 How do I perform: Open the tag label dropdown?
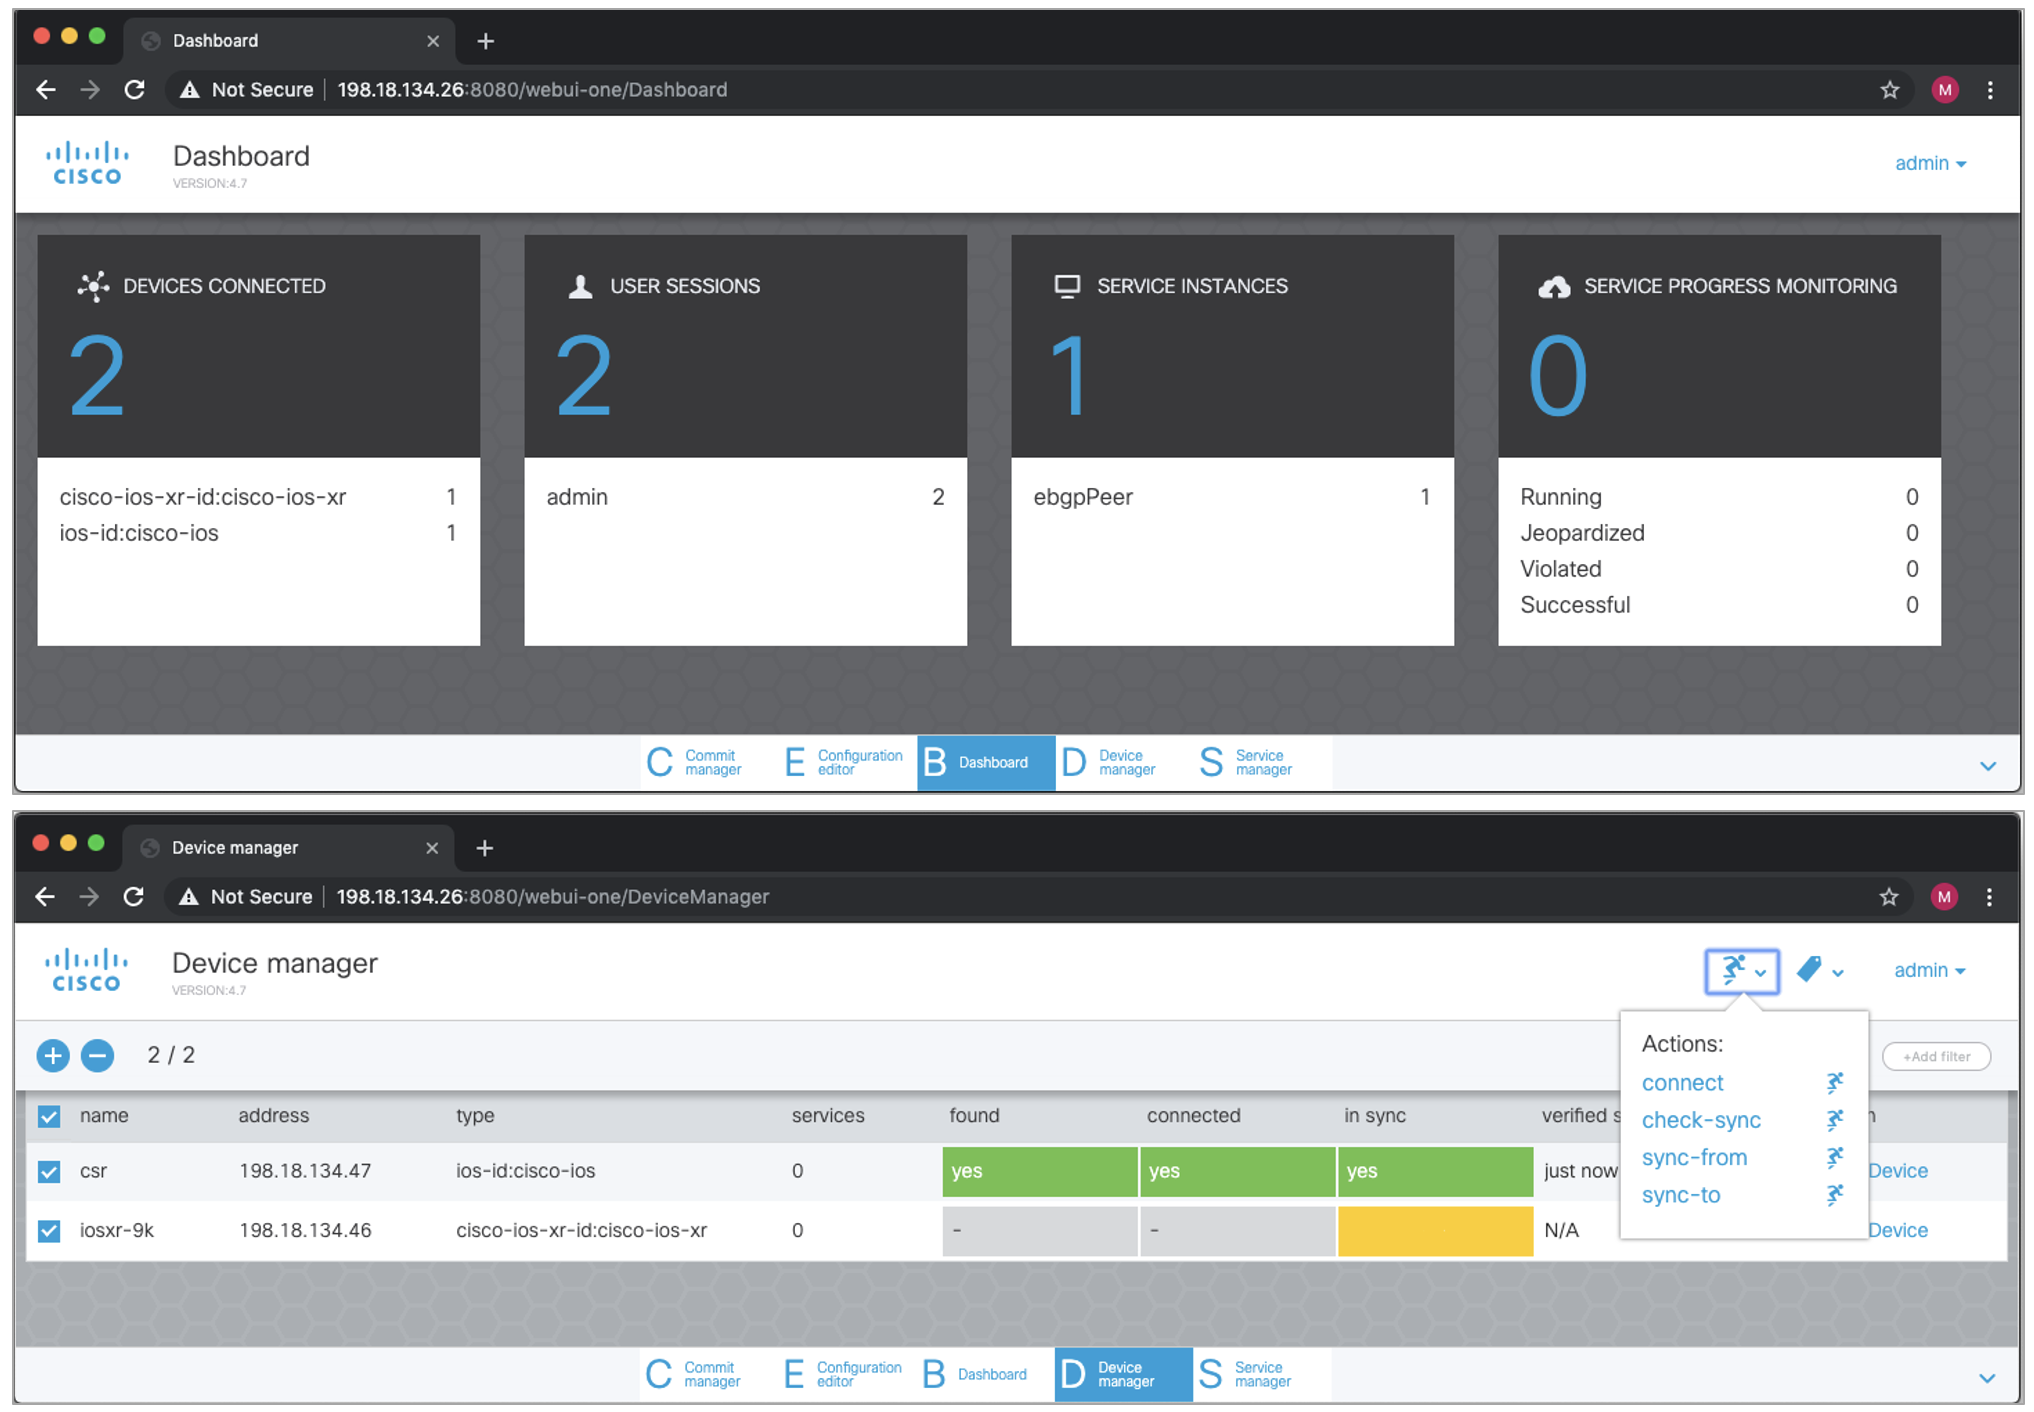pyautogui.click(x=1819, y=970)
